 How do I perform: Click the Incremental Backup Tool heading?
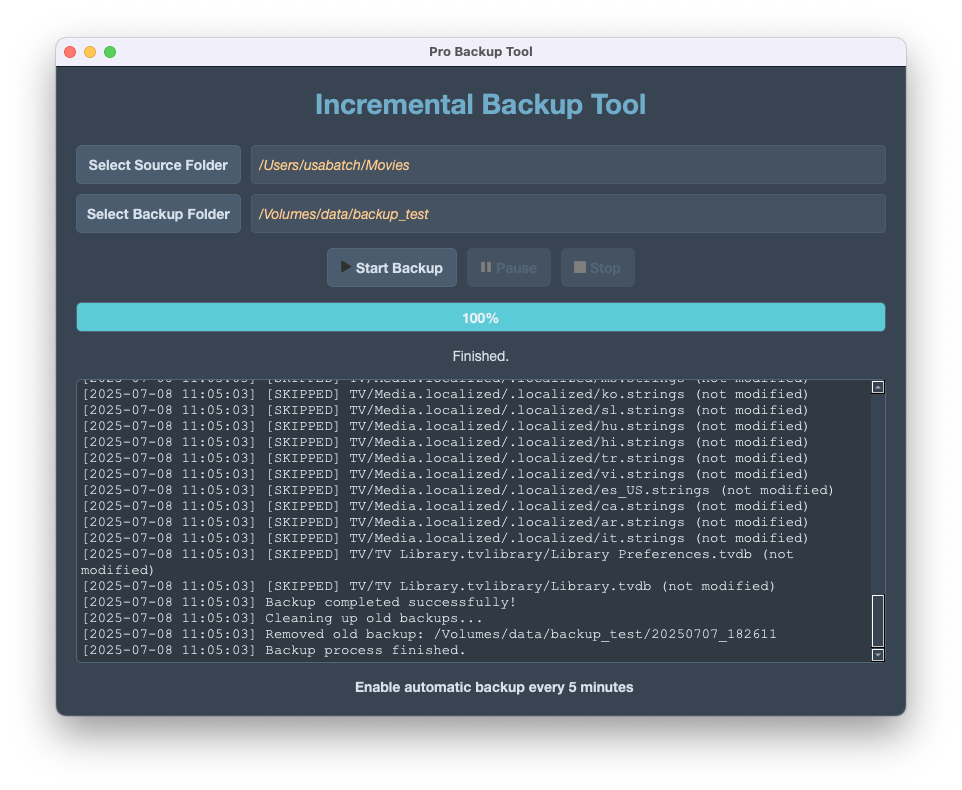480,104
